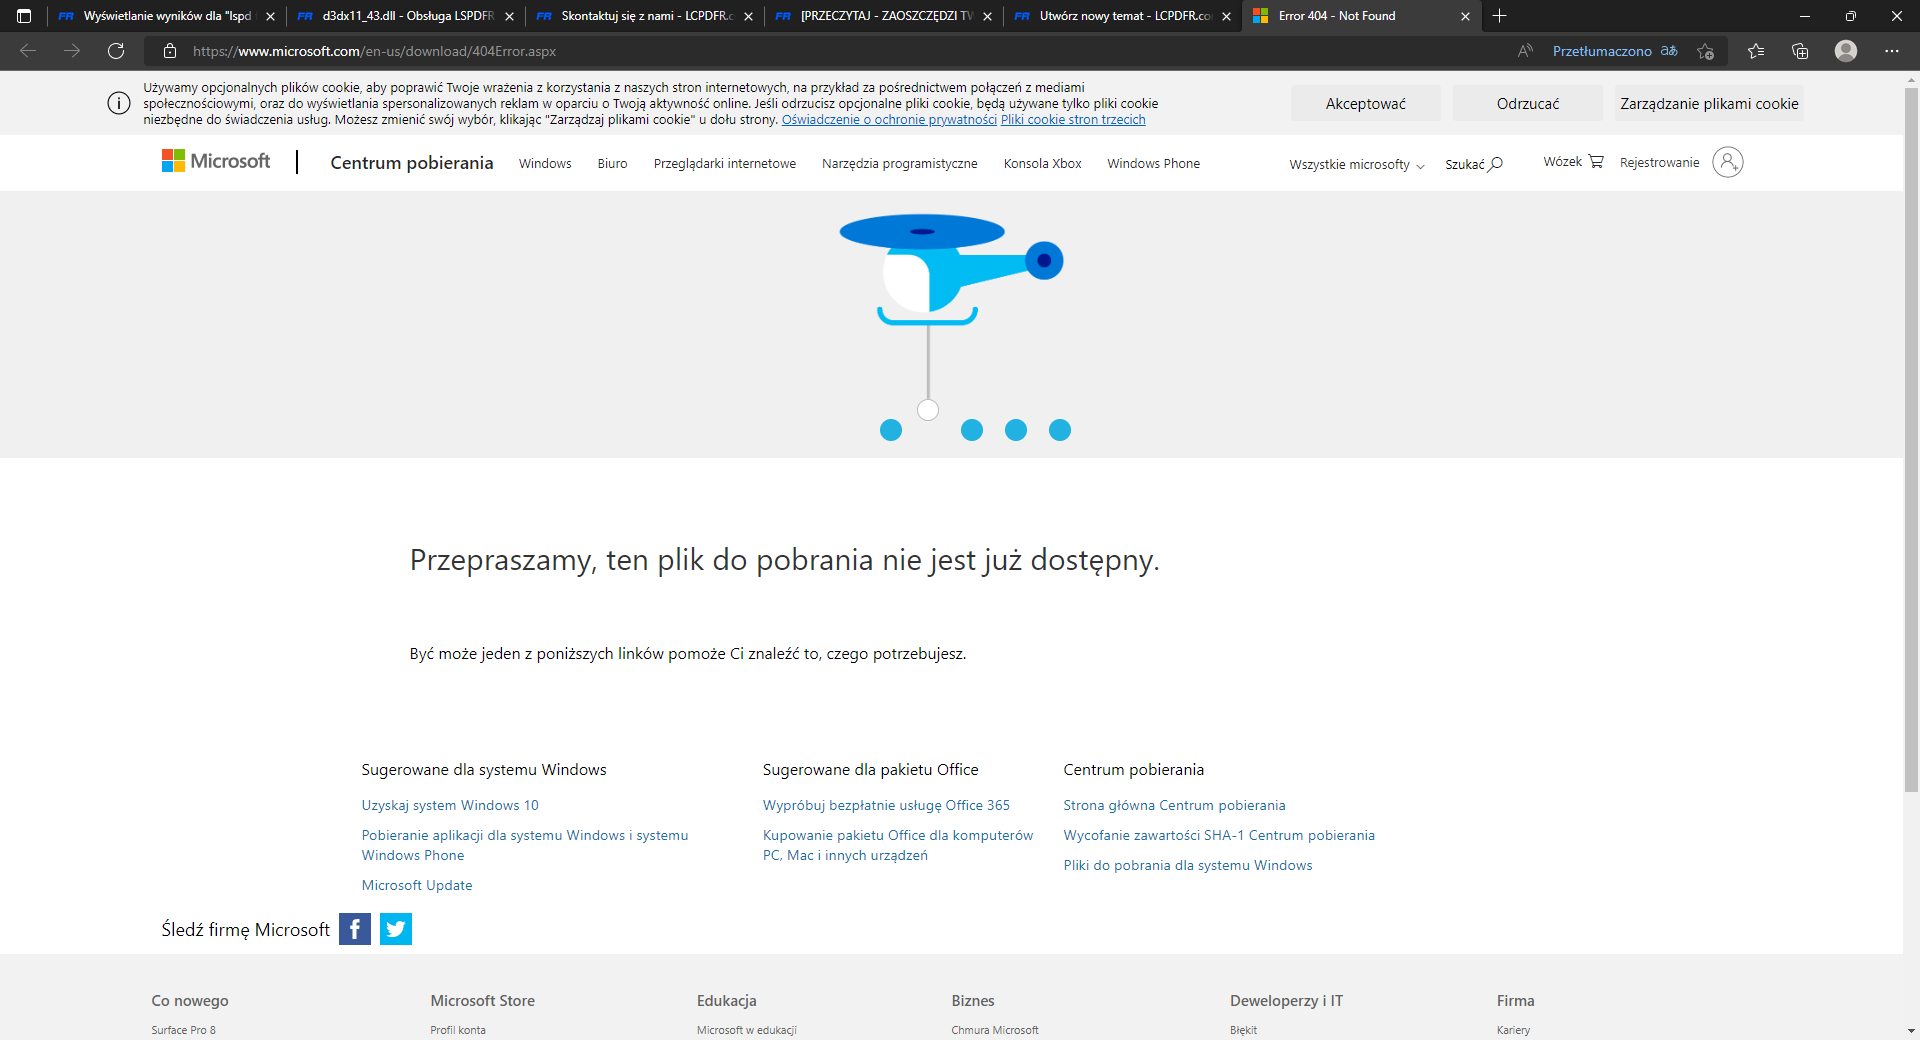Add this page to favorites
This screenshot has width=1920, height=1040.
(x=1706, y=51)
